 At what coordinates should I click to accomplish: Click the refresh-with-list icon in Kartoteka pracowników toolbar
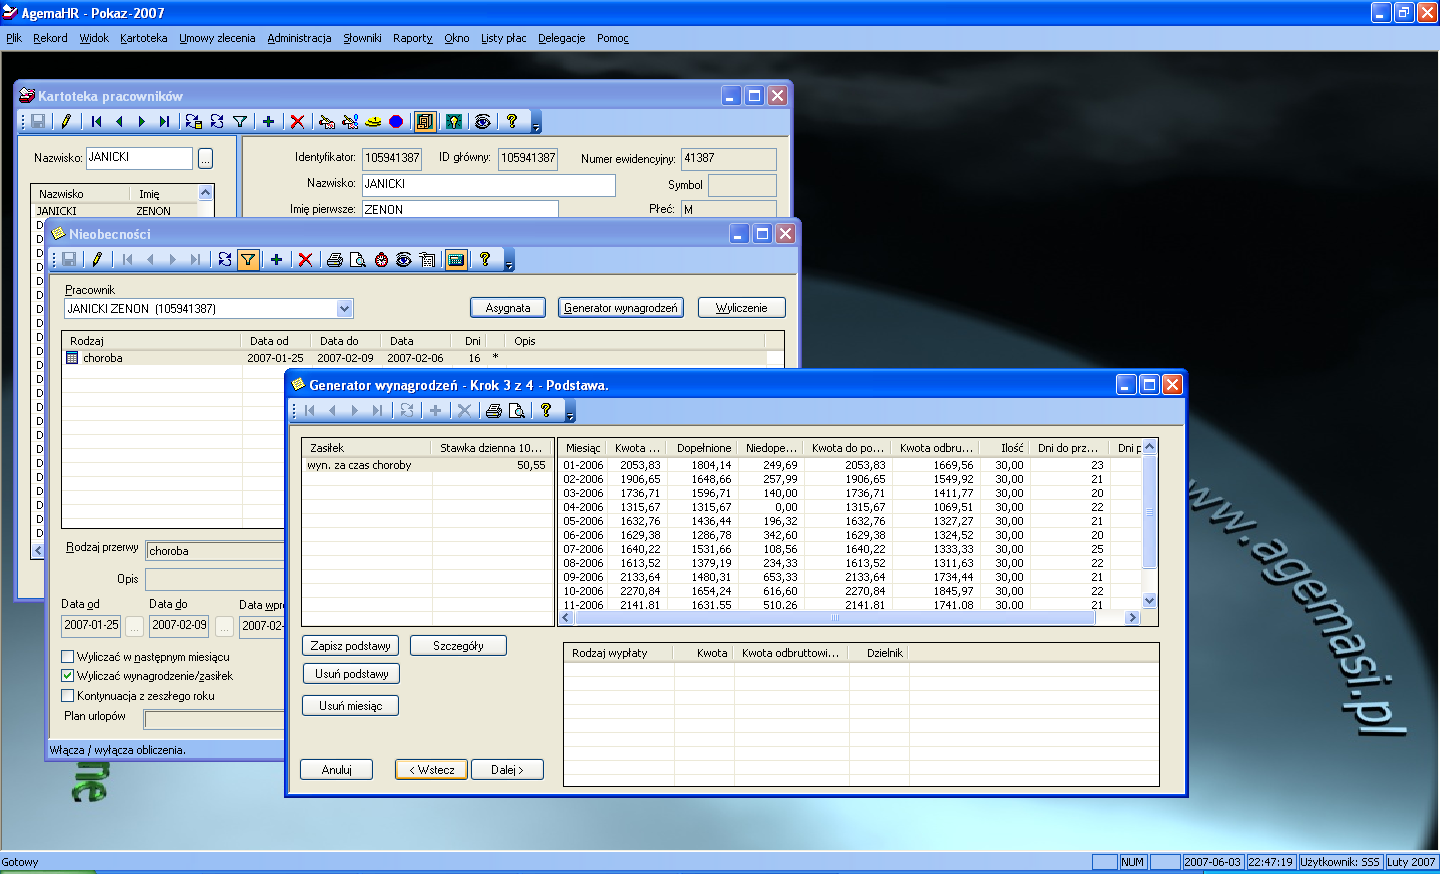194,121
